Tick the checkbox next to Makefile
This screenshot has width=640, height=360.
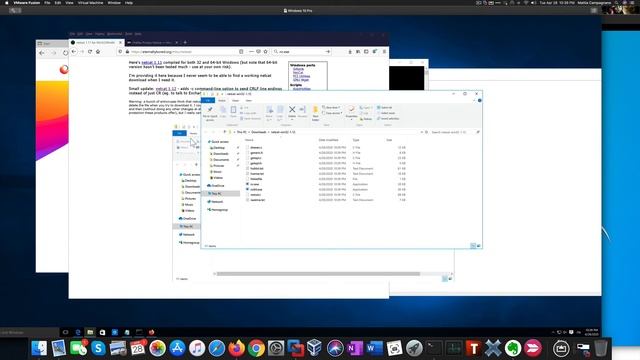pos(247,179)
